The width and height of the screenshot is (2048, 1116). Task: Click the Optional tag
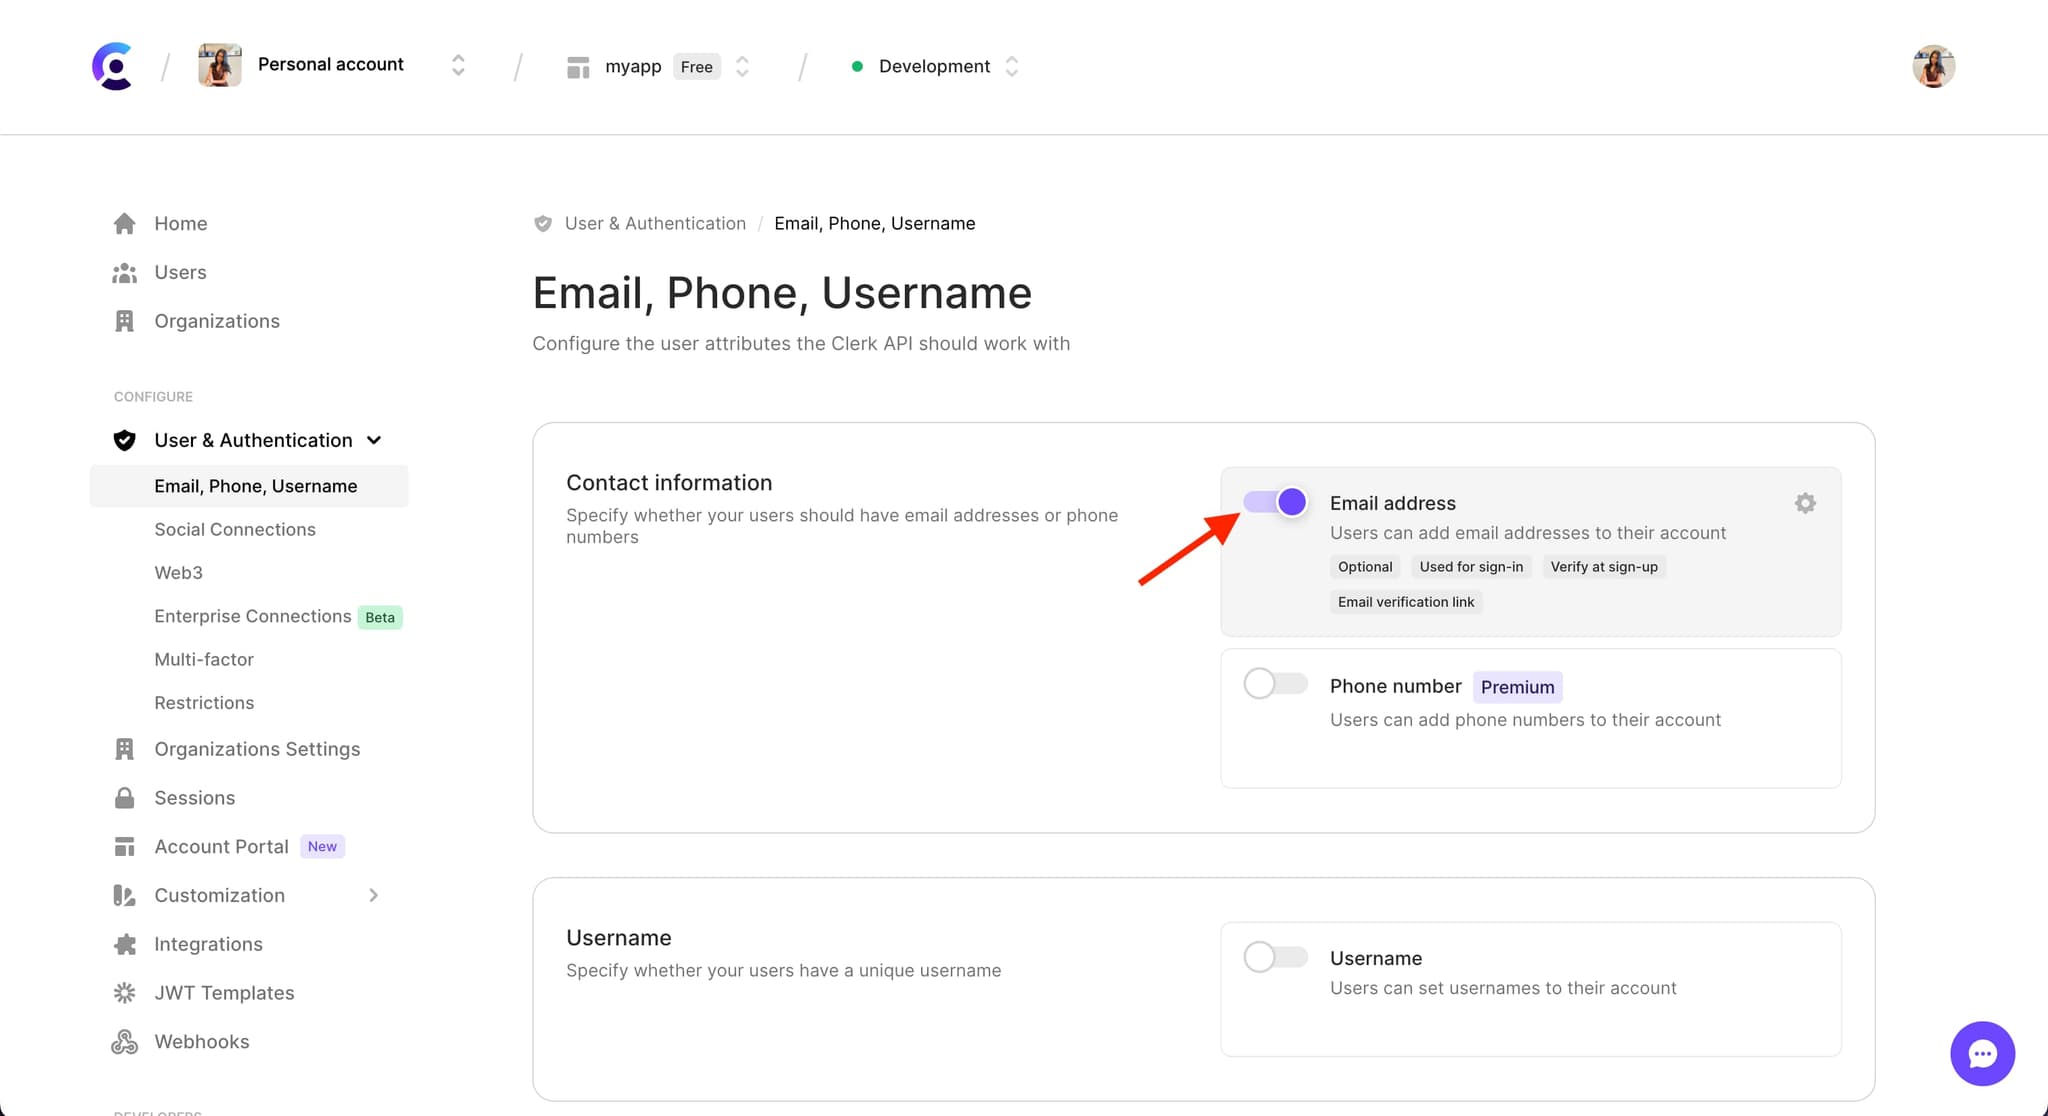pos(1365,566)
